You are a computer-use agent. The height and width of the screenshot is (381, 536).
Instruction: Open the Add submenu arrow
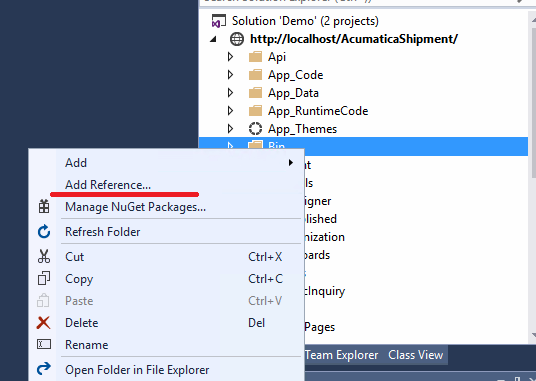291,163
